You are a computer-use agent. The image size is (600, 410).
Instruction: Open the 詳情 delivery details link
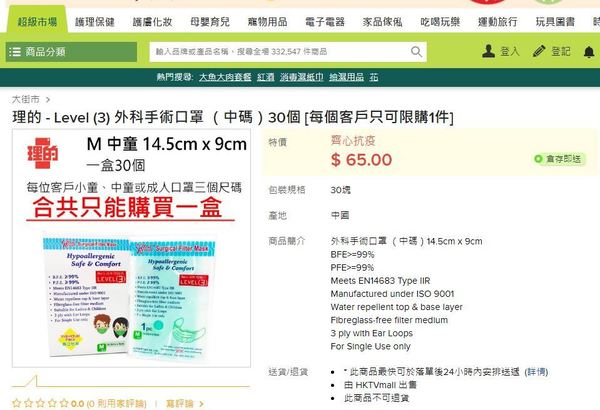(536, 372)
